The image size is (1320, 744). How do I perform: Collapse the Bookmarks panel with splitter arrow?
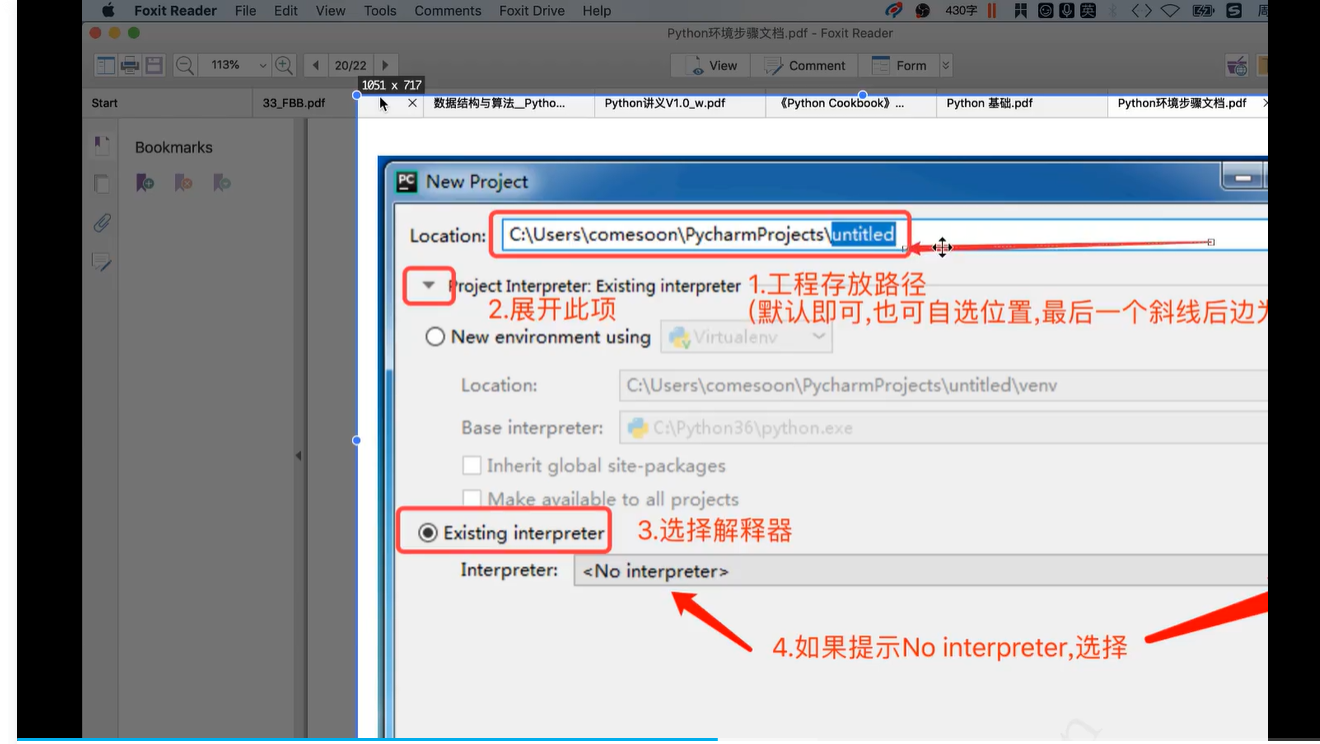pos(298,456)
